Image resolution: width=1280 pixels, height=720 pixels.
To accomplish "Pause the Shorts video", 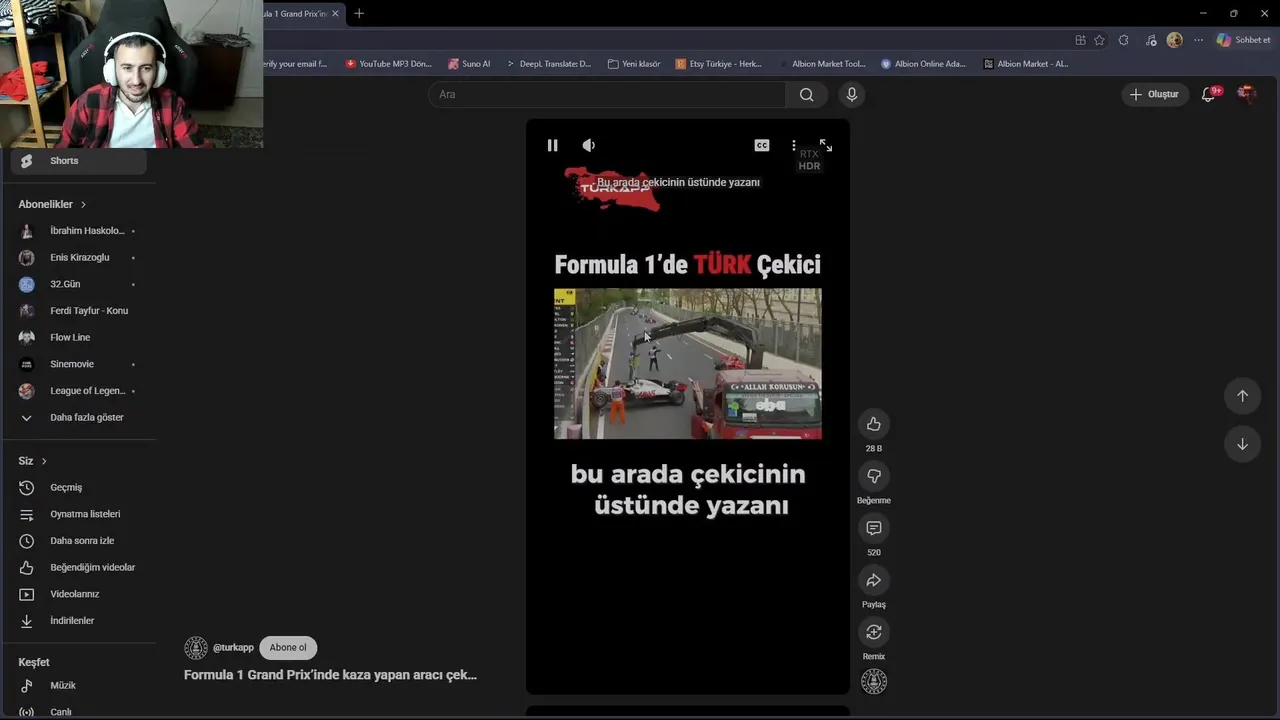I will [552, 145].
